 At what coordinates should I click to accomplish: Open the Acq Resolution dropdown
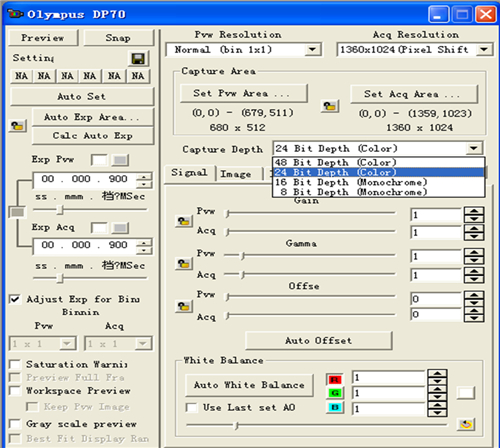point(484,50)
